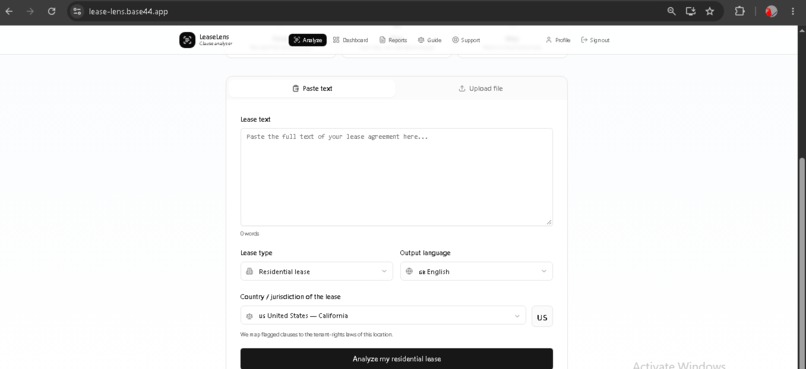
Task: Click the Support nav lifebuoy icon
Action: (x=455, y=40)
